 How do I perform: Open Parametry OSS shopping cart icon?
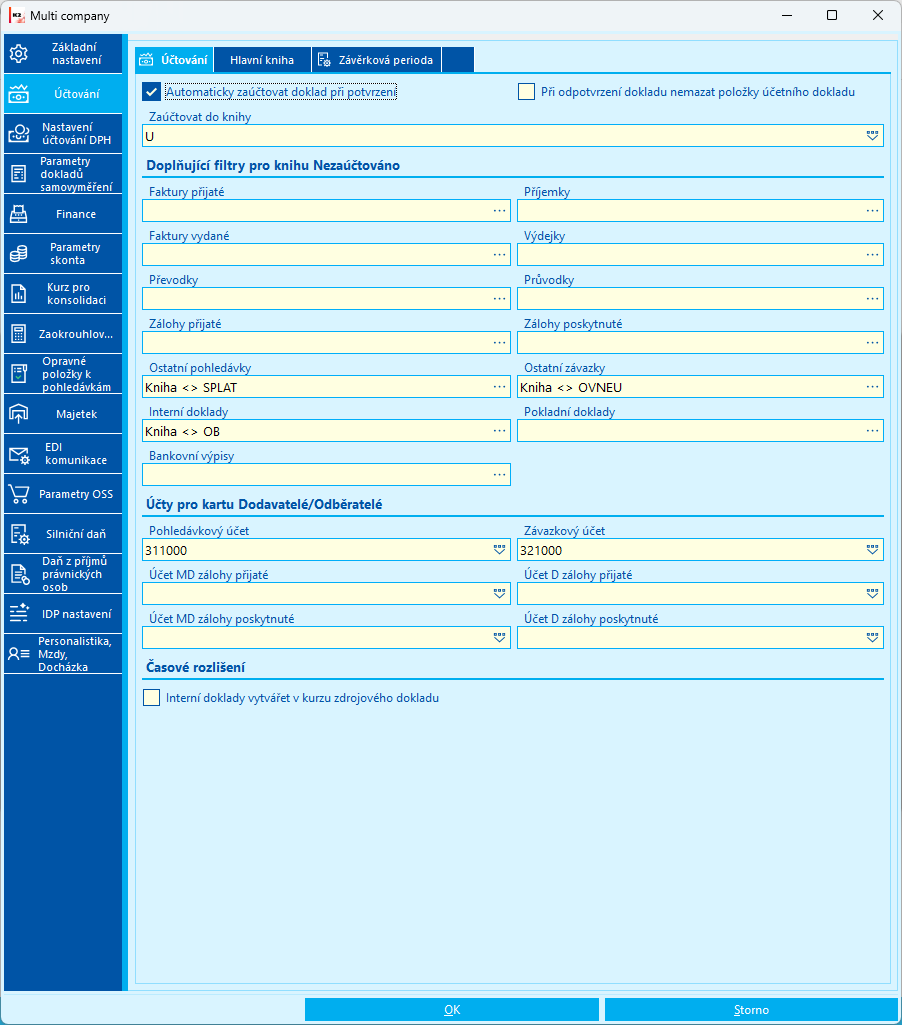click(18, 494)
